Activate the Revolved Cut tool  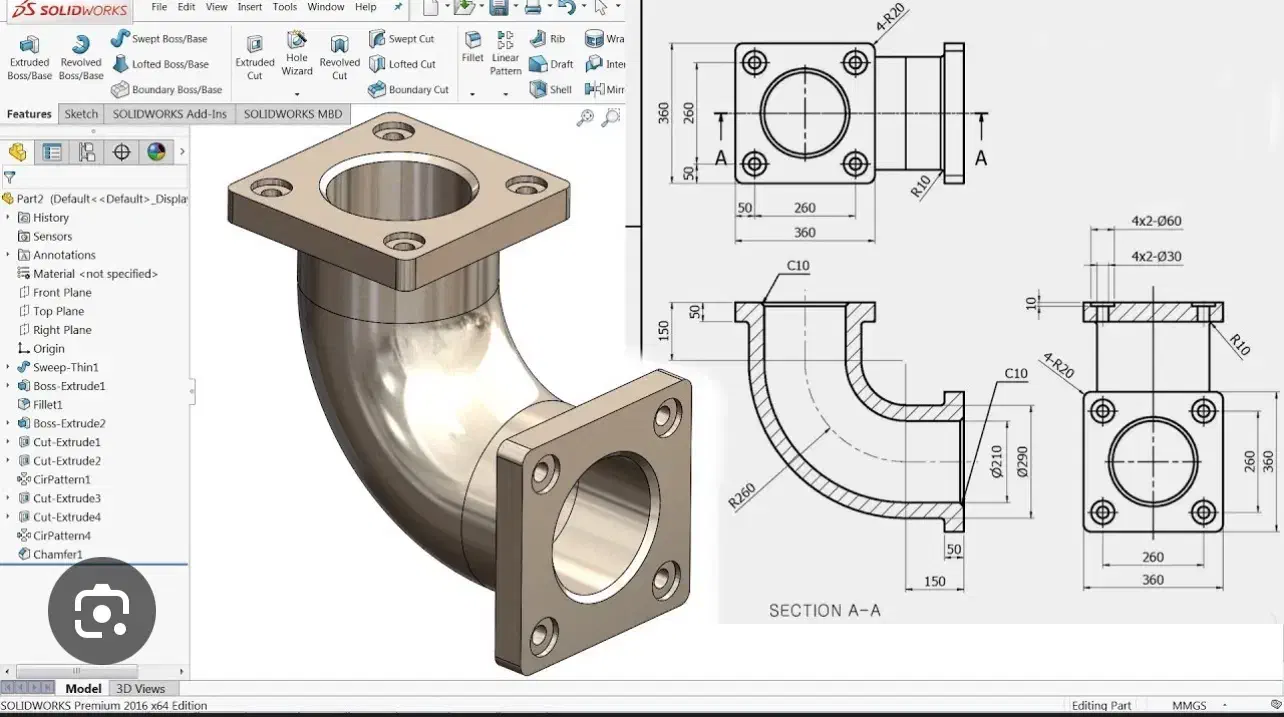pyautogui.click(x=339, y=58)
